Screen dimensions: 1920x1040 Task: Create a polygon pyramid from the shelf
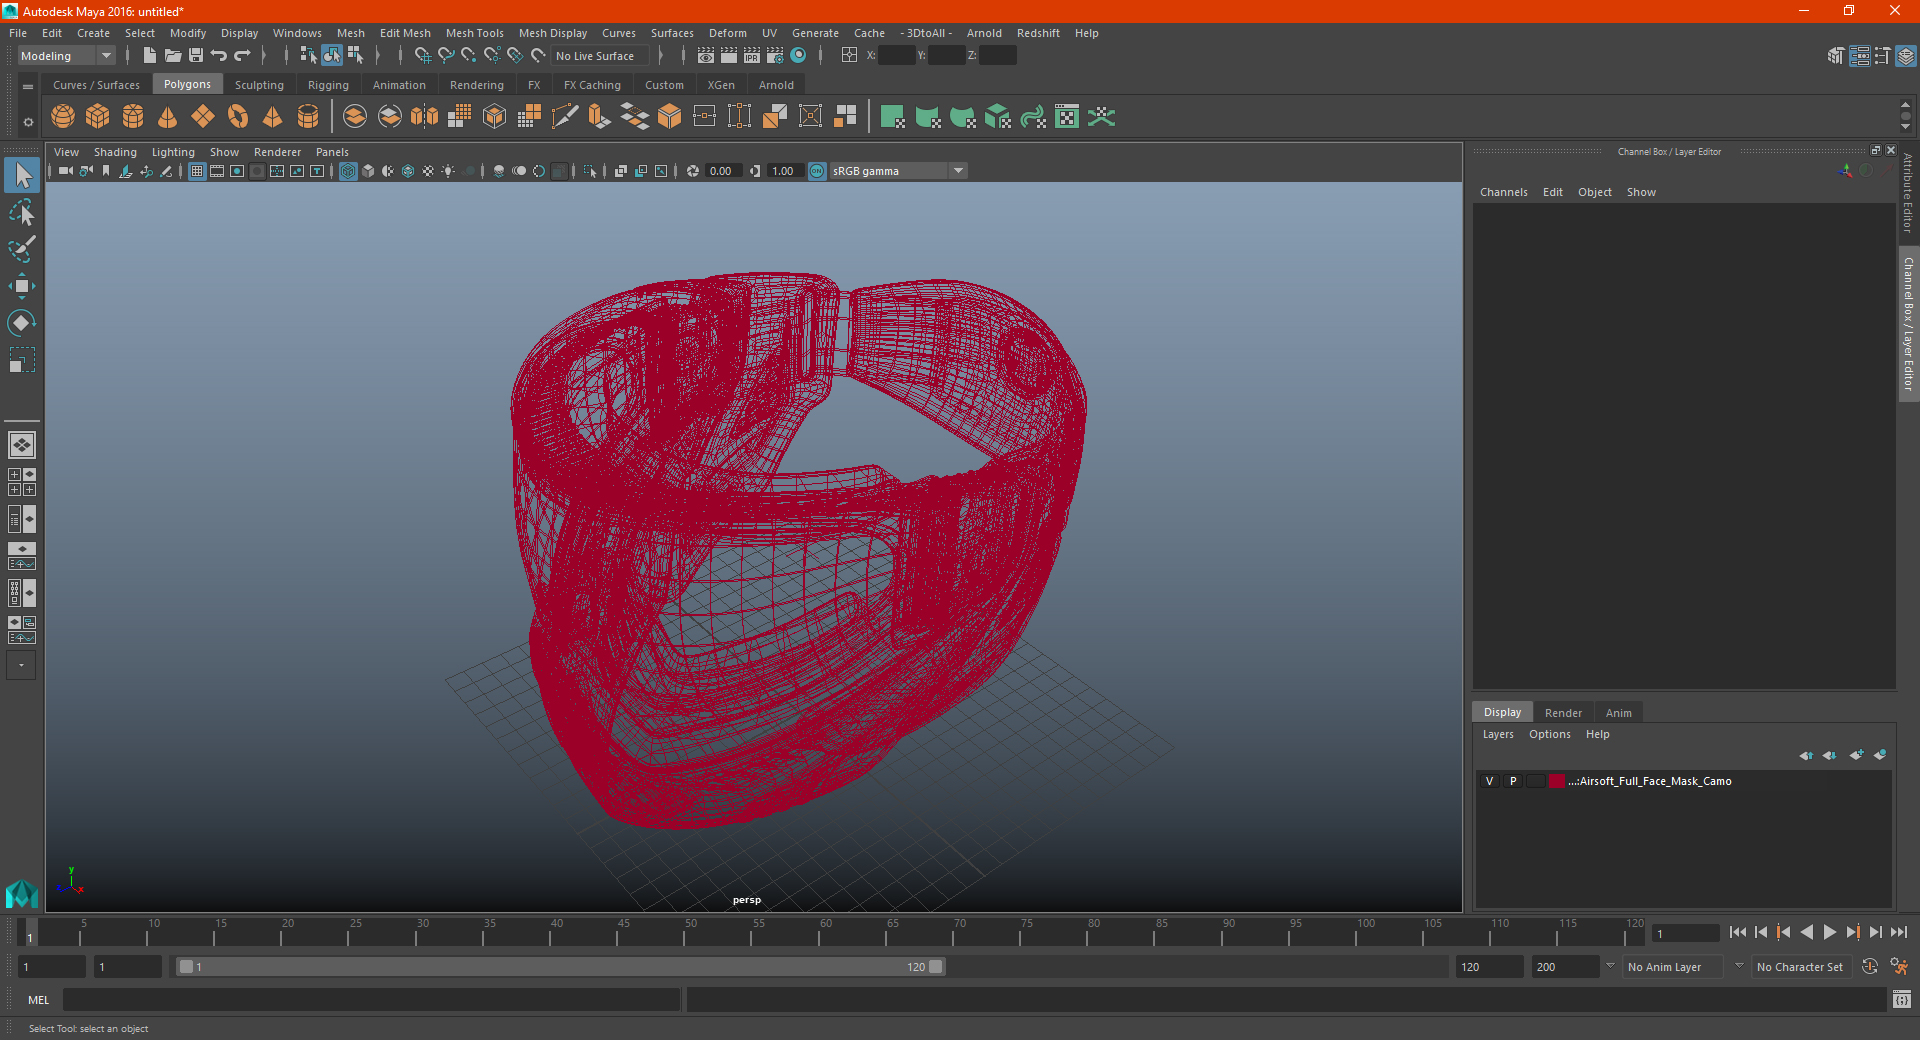(x=273, y=117)
